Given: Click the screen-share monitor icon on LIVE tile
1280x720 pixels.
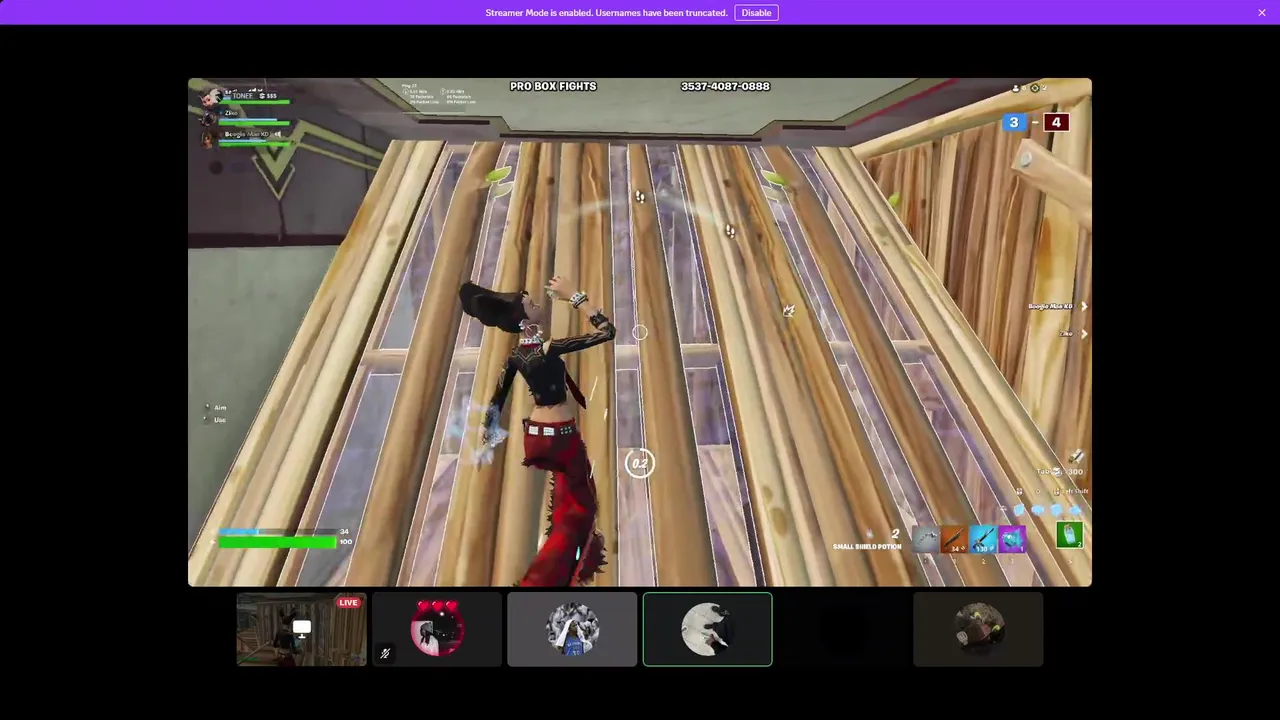Looking at the screenshot, I should (301, 628).
